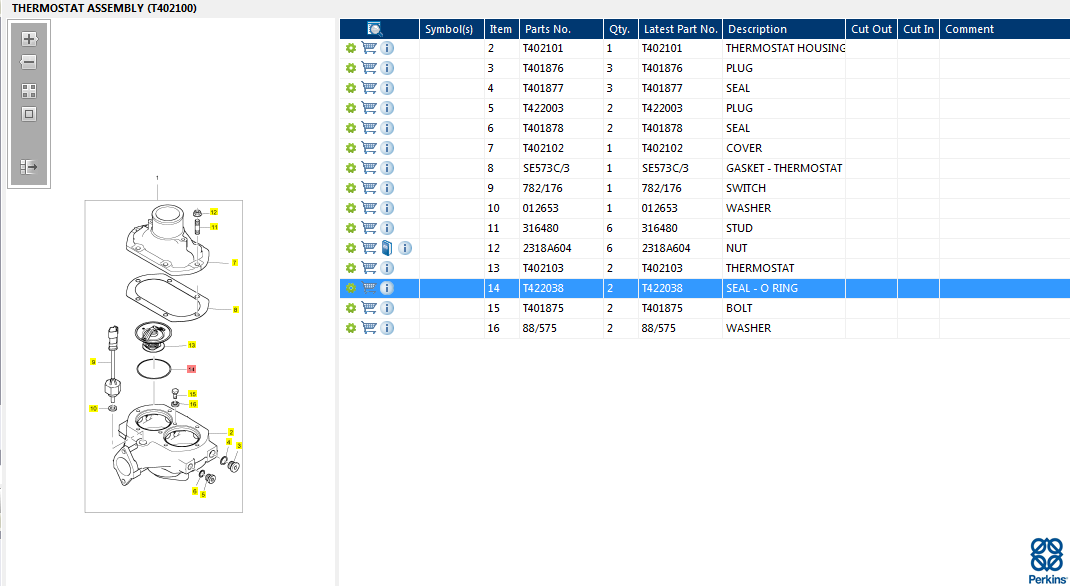
Task: Click green gear for COVER row
Action: pos(351,148)
